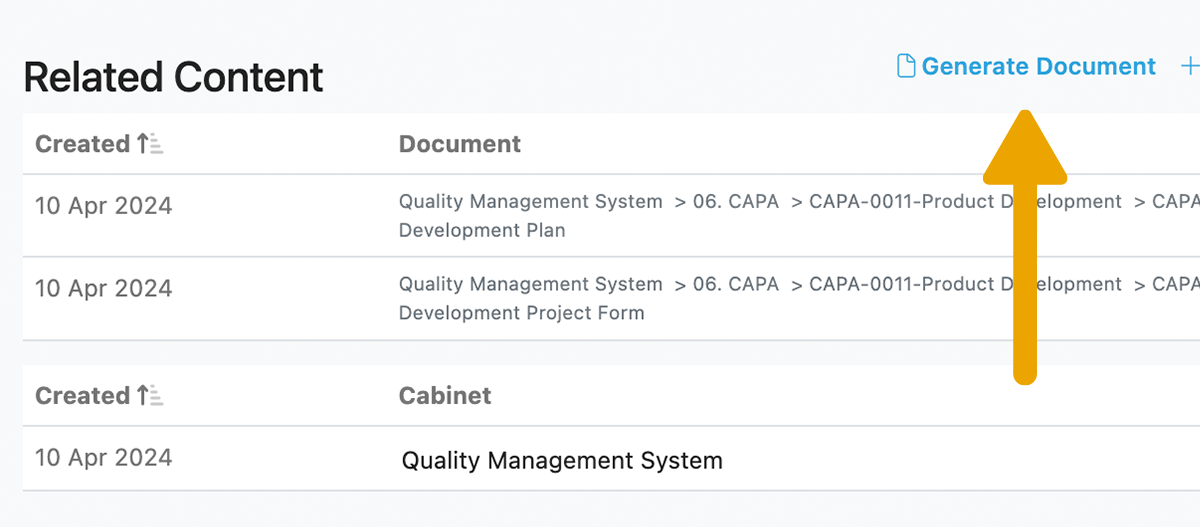The image size is (1200, 527).
Task: Click sort arrow icon in Document table's Created header
Action: coord(149,144)
